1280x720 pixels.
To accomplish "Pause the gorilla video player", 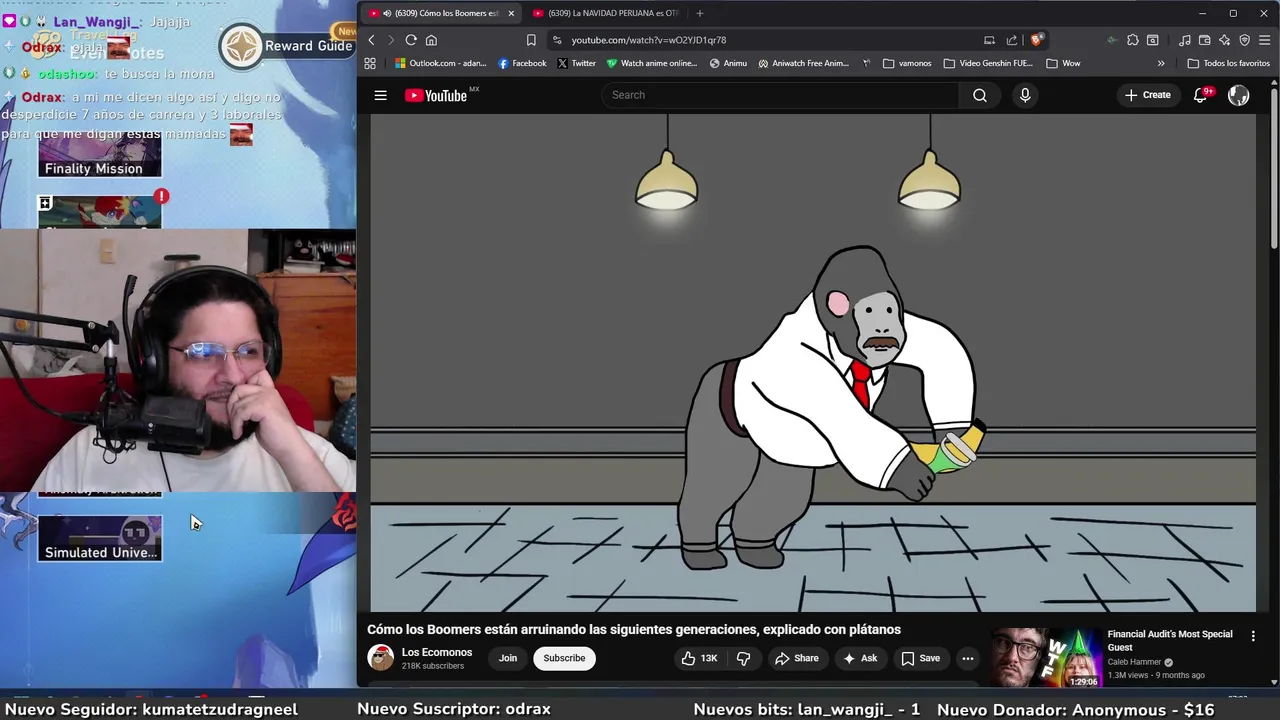I will (813, 362).
